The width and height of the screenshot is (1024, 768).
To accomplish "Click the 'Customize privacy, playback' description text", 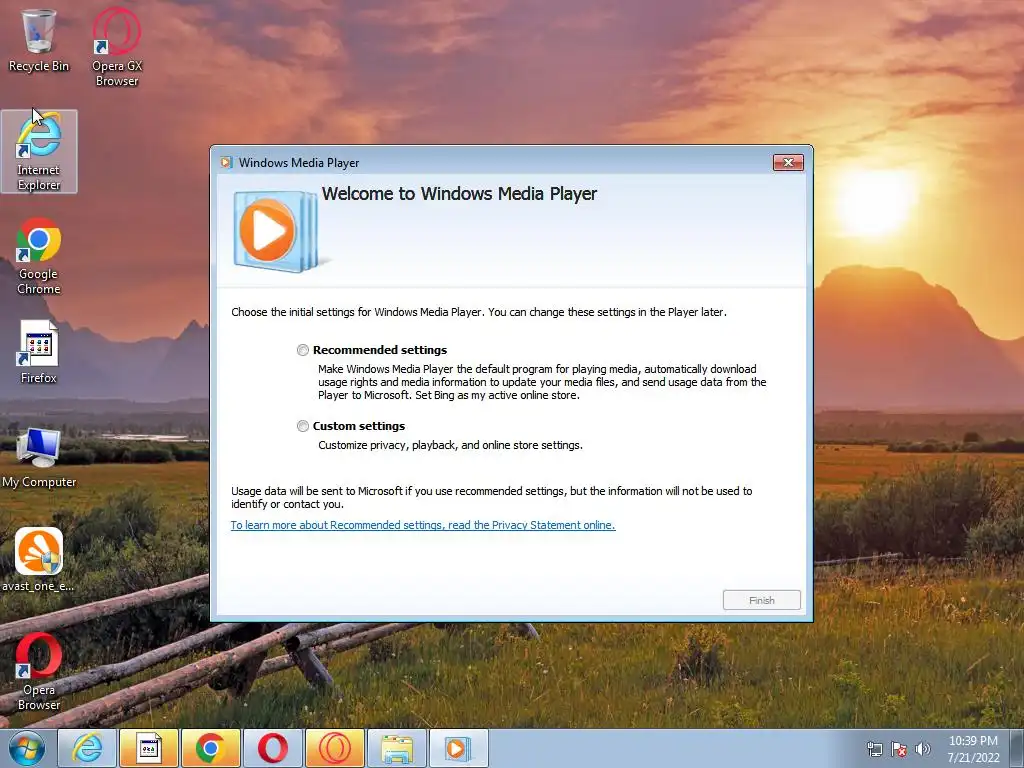I will tap(450, 445).
